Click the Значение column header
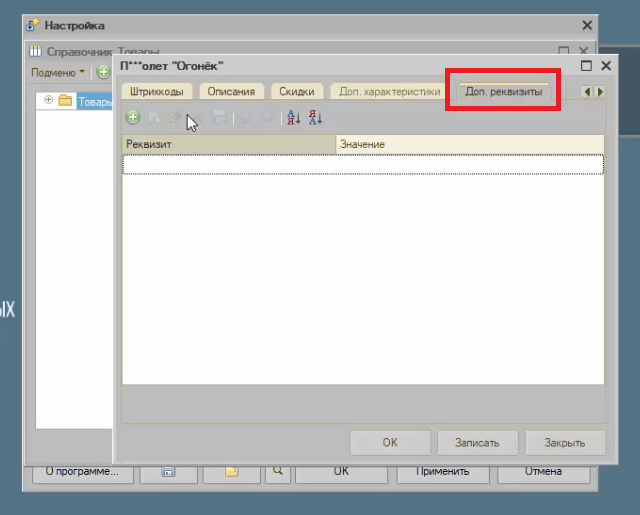The image size is (640, 515). 468,145
